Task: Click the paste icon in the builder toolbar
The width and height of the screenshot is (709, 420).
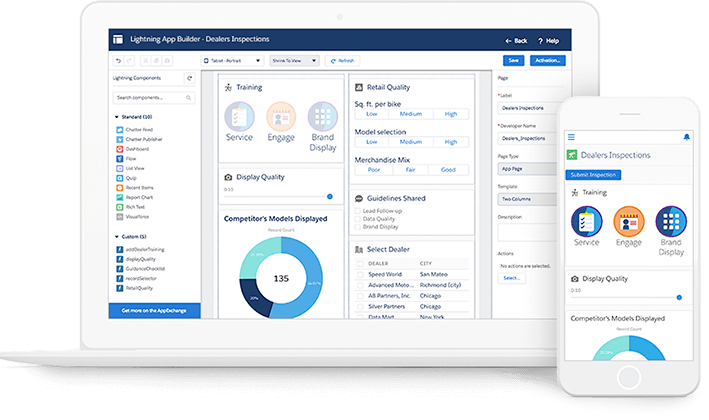Action: (x=167, y=61)
